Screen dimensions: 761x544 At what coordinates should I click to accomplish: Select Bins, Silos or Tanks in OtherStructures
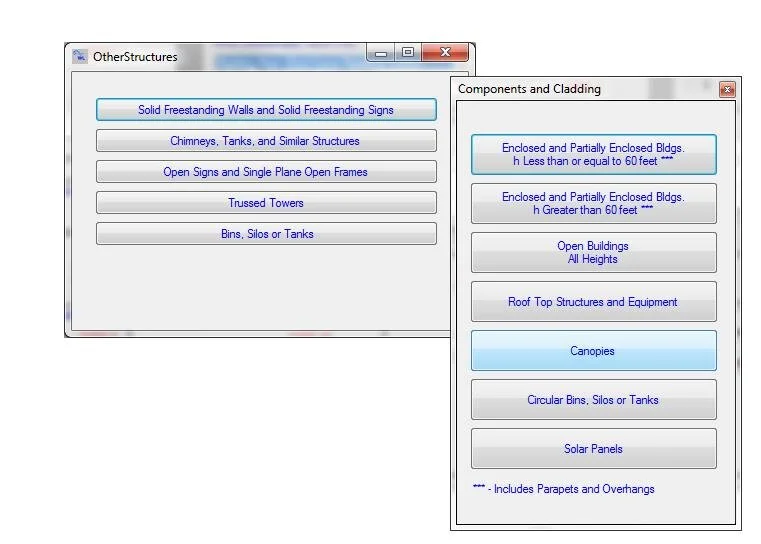pyautogui.click(x=266, y=234)
